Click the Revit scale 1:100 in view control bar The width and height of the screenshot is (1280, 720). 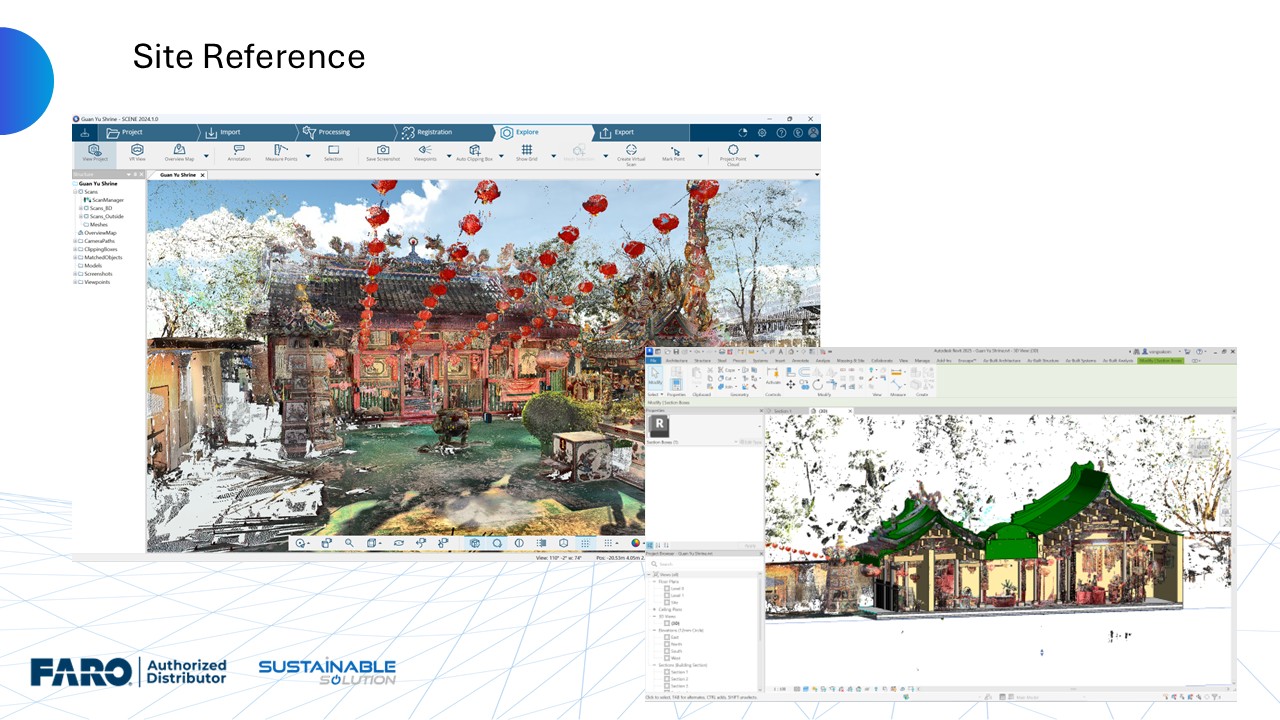tap(779, 689)
